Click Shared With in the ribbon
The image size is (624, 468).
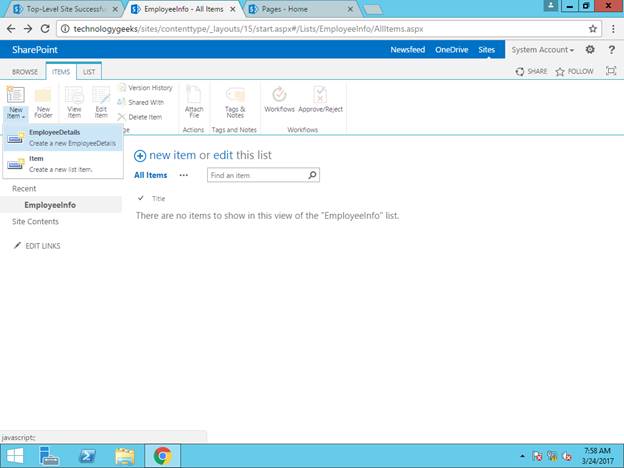click(x=141, y=102)
